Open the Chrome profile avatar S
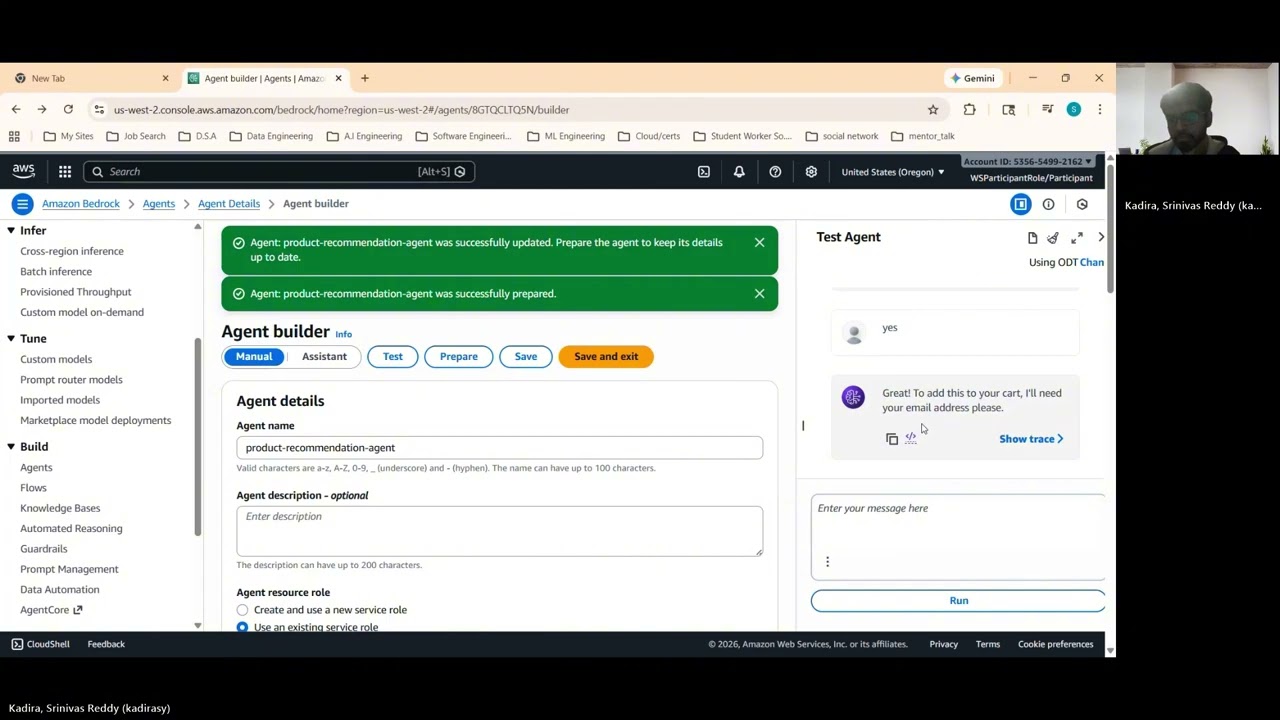 (1073, 110)
